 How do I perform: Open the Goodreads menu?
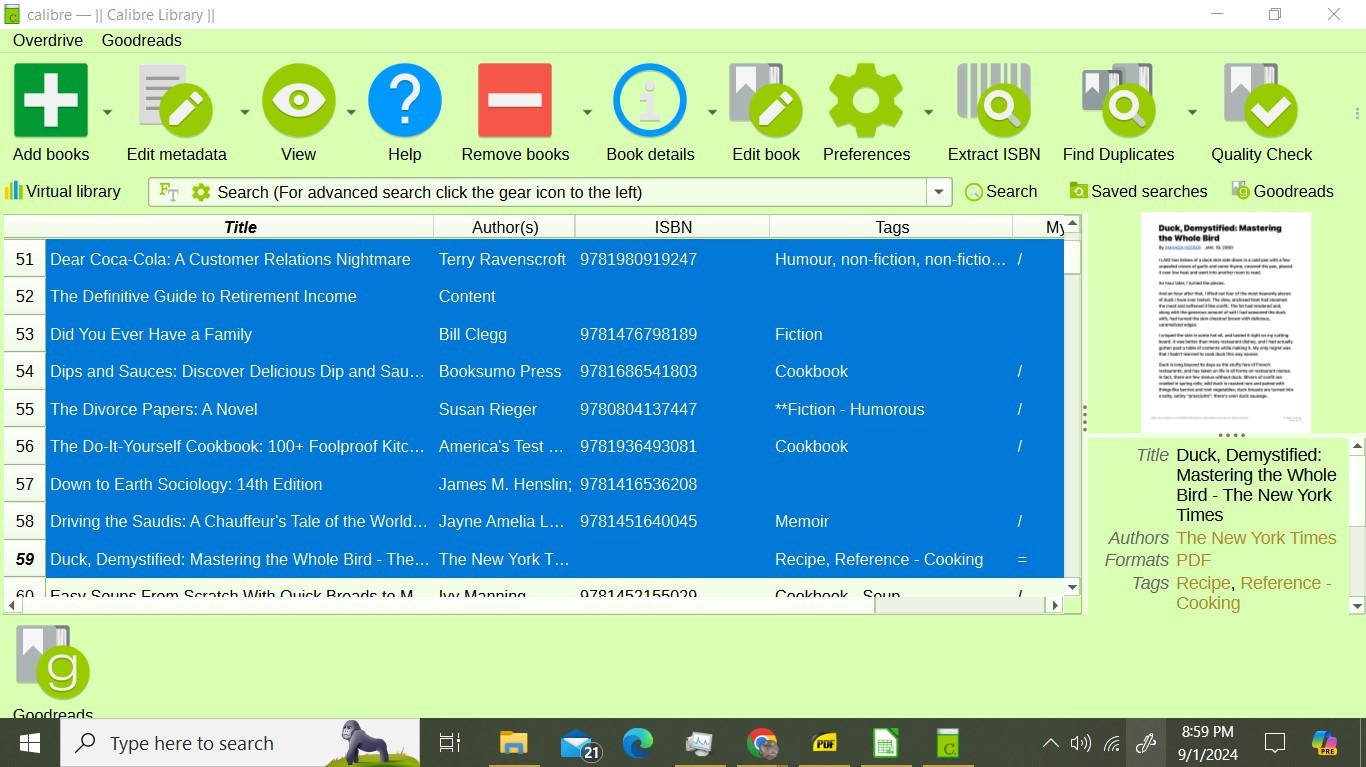point(142,40)
